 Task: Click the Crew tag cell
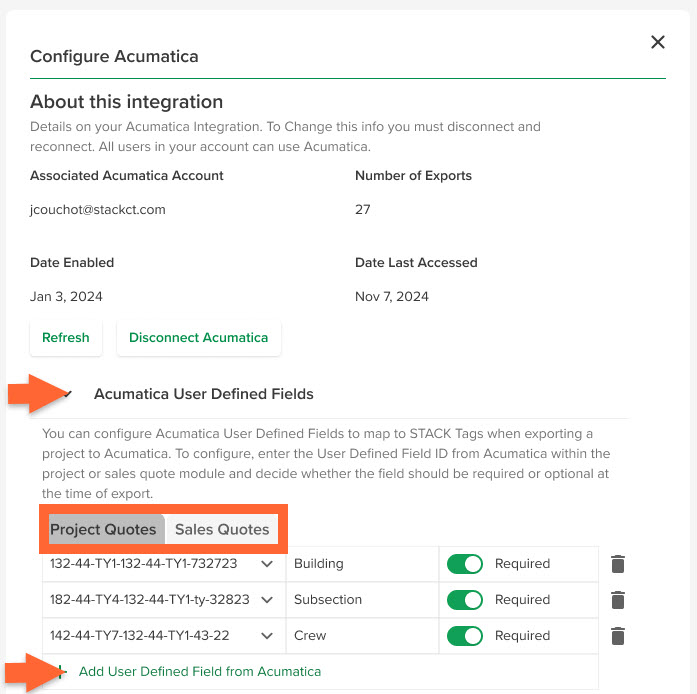[x=362, y=636]
